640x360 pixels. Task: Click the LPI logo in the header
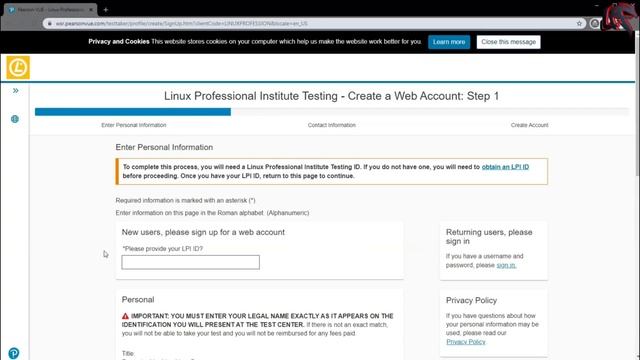tap(18, 67)
